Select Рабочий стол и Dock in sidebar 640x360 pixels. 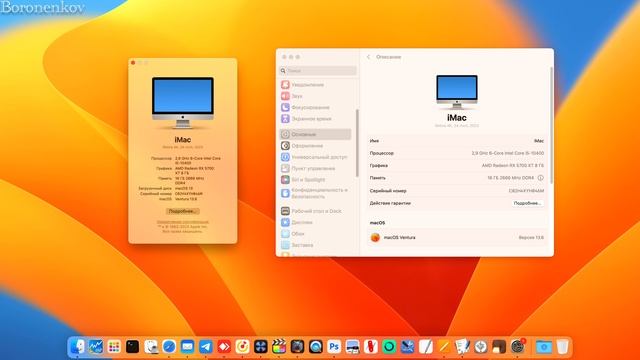[x=315, y=211]
